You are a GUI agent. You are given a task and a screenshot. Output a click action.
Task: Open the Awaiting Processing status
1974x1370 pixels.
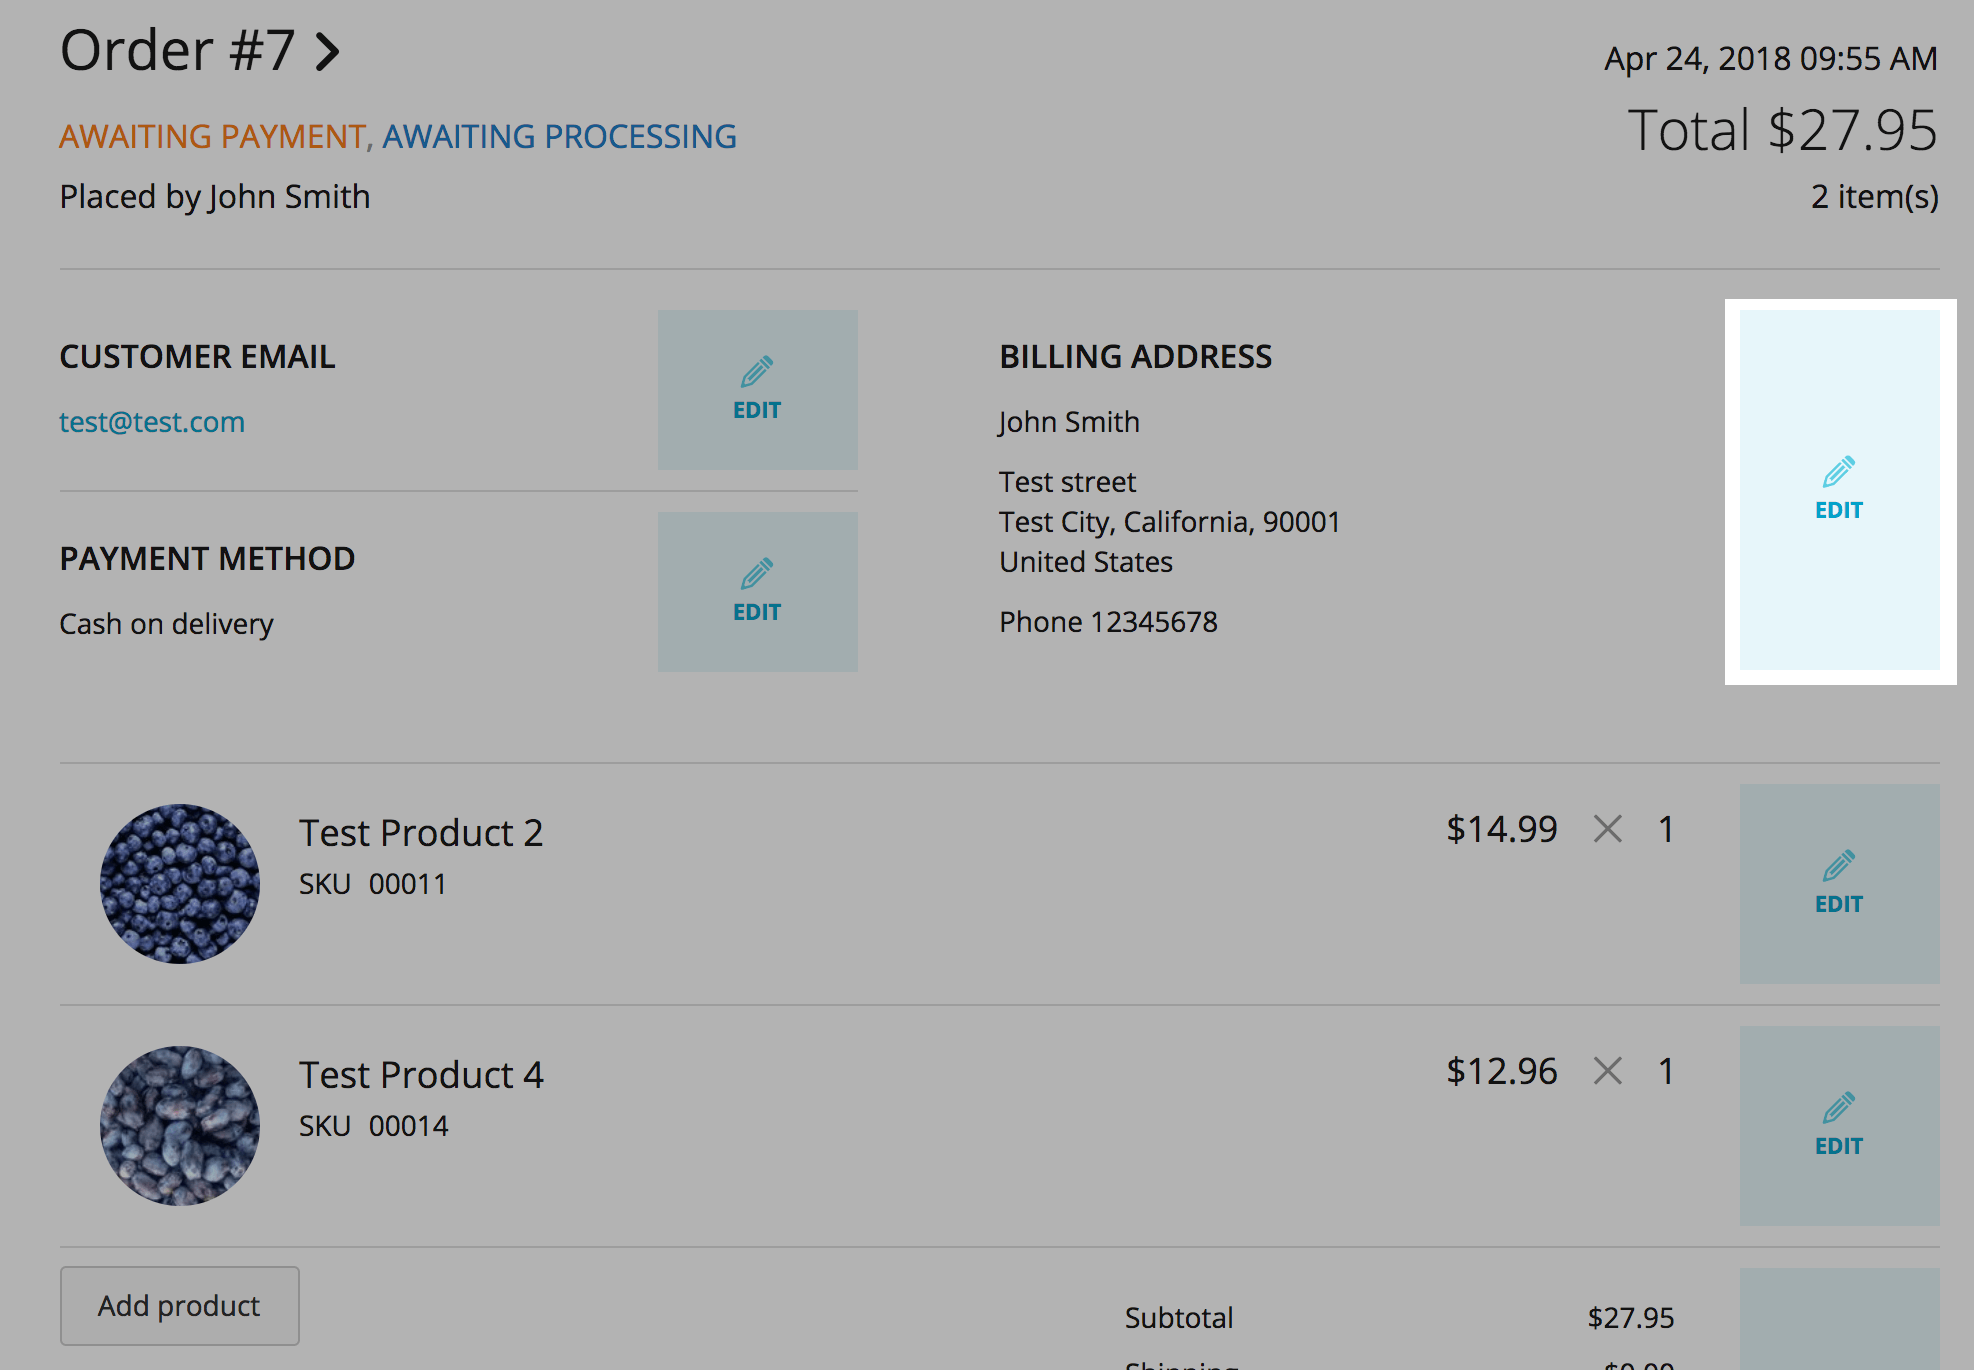coord(559,136)
